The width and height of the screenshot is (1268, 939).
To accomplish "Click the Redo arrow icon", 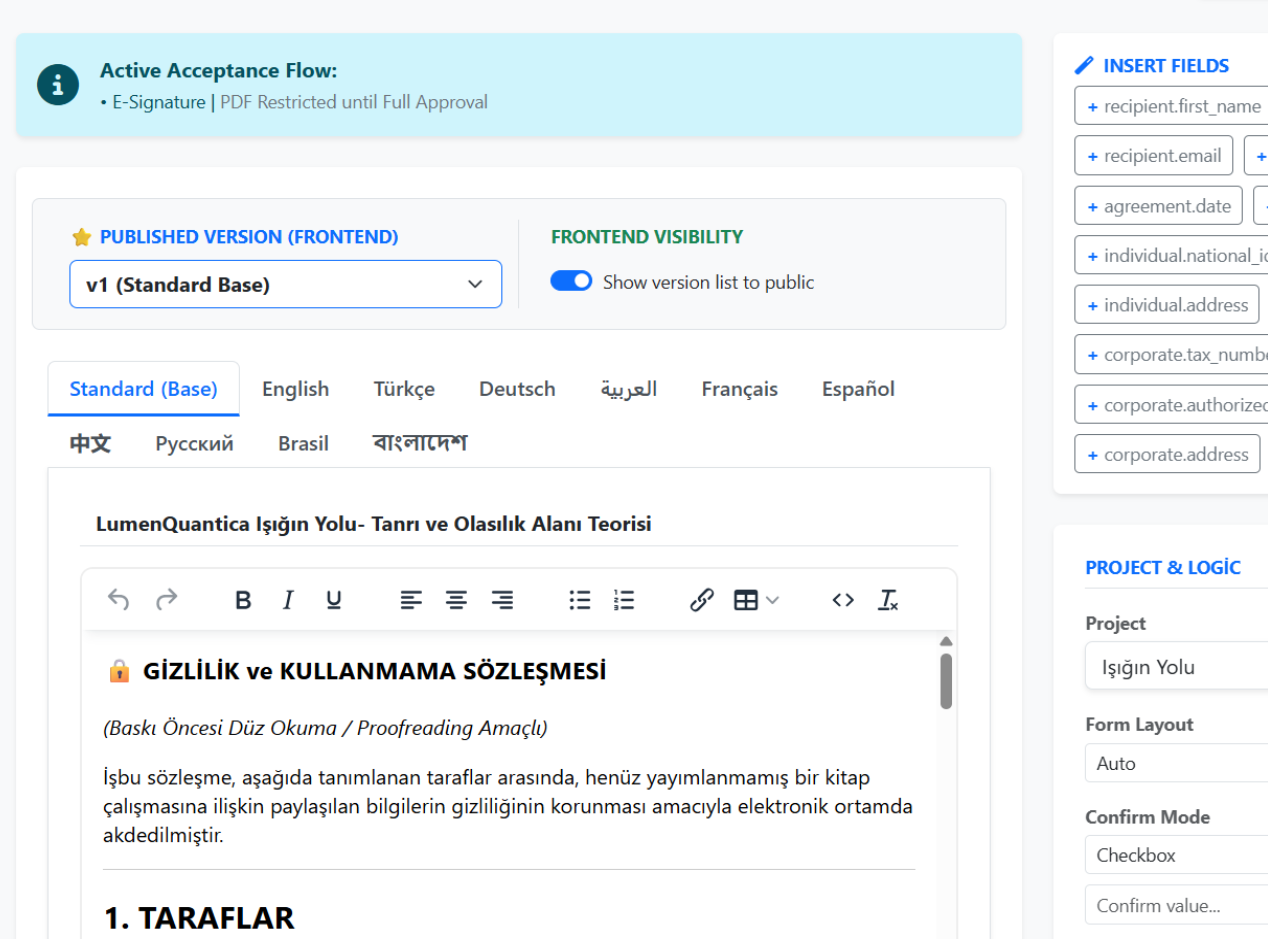I will pyautogui.click(x=166, y=600).
